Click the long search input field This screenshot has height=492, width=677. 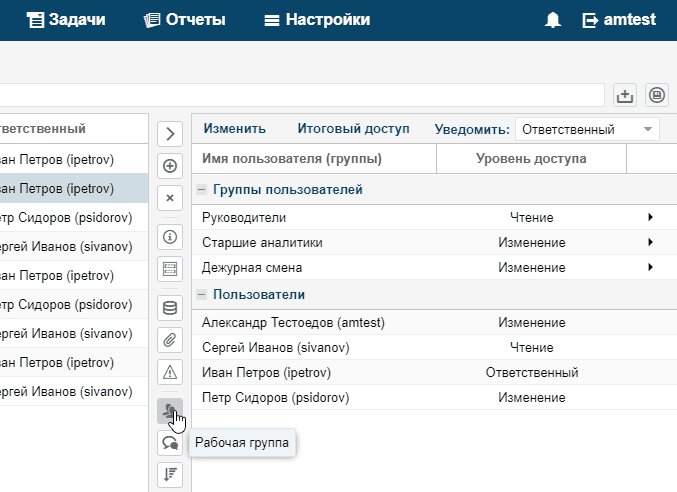[x=300, y=95]
